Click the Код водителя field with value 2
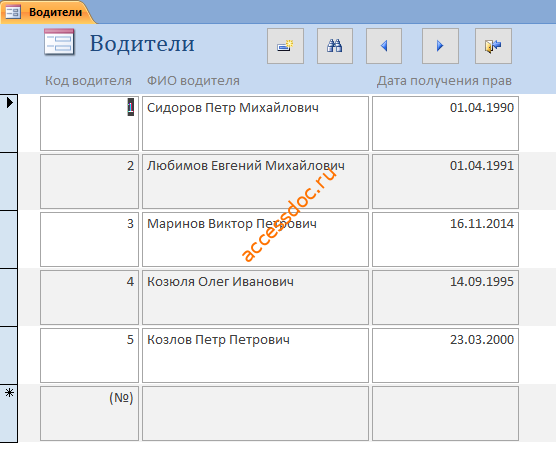556x469 pixels. [89, 182]
